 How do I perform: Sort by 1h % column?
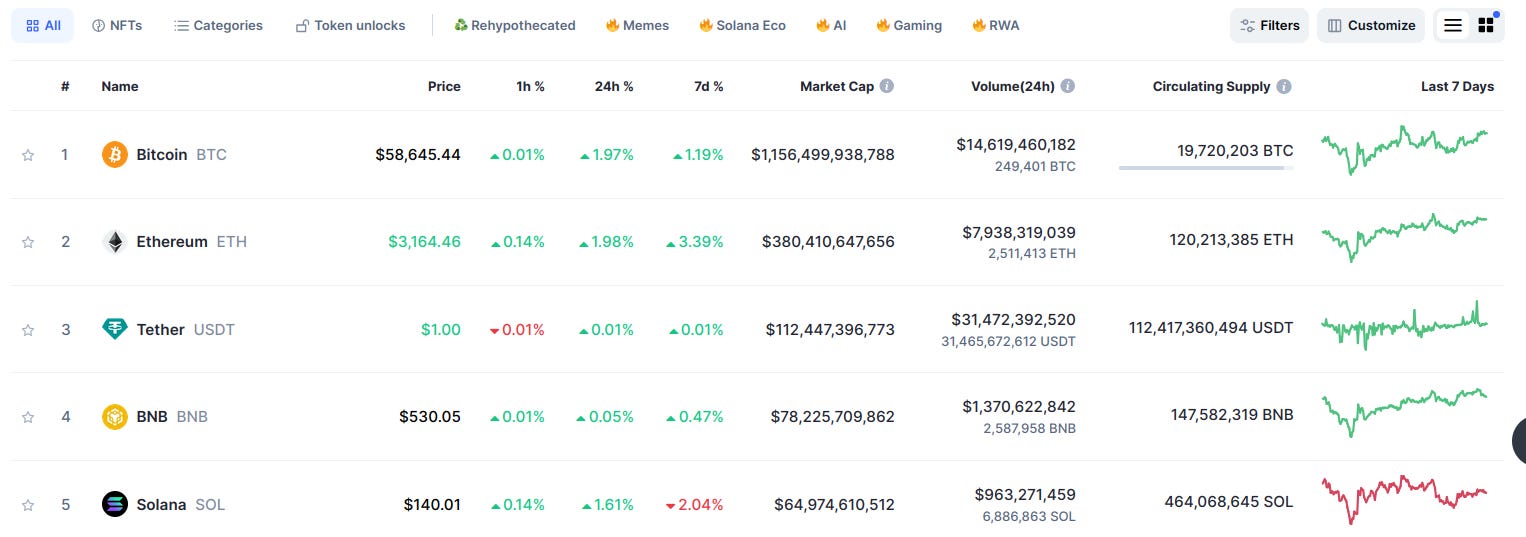(x=530, y=86)
